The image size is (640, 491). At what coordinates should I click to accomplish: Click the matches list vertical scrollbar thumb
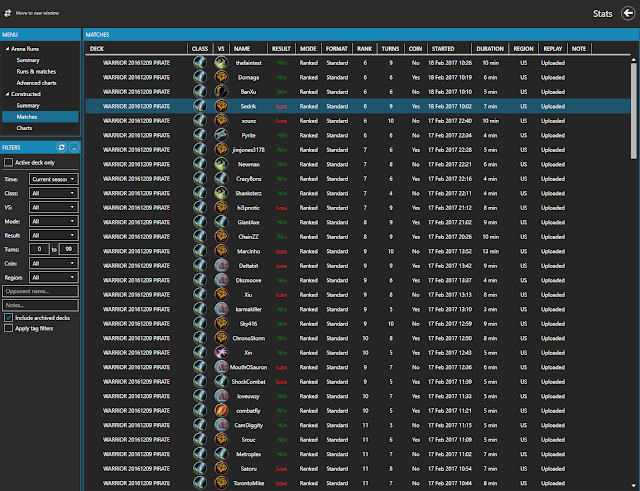[x=633, y=111]
